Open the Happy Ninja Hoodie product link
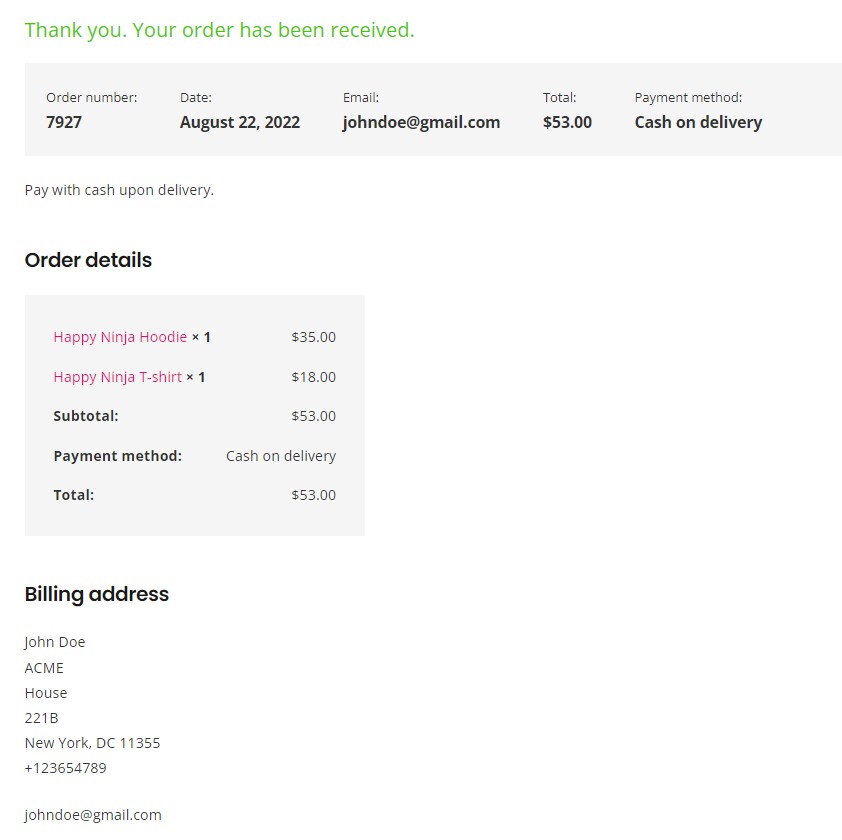The image size is (842, 840). (120, 337)
